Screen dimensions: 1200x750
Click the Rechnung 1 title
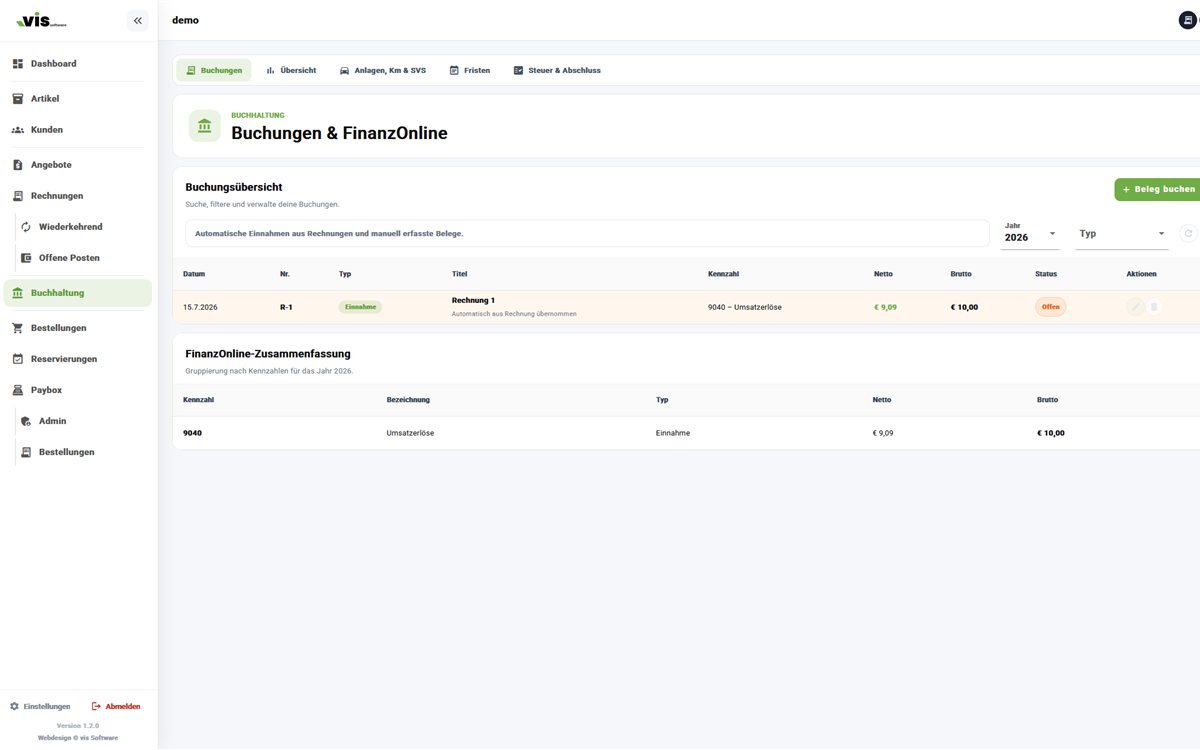(x=473, y=300)
